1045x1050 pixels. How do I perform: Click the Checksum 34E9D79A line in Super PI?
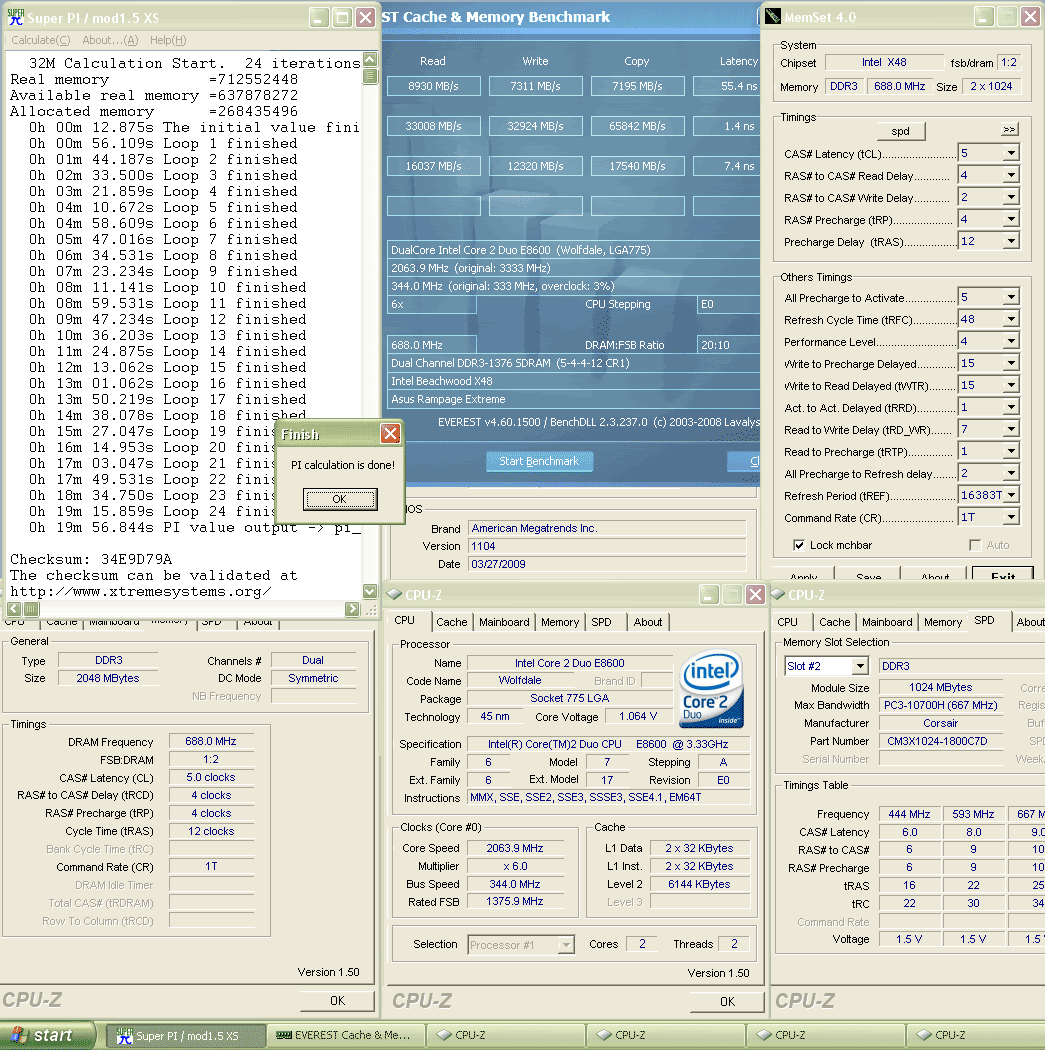[x=91, y=559]
